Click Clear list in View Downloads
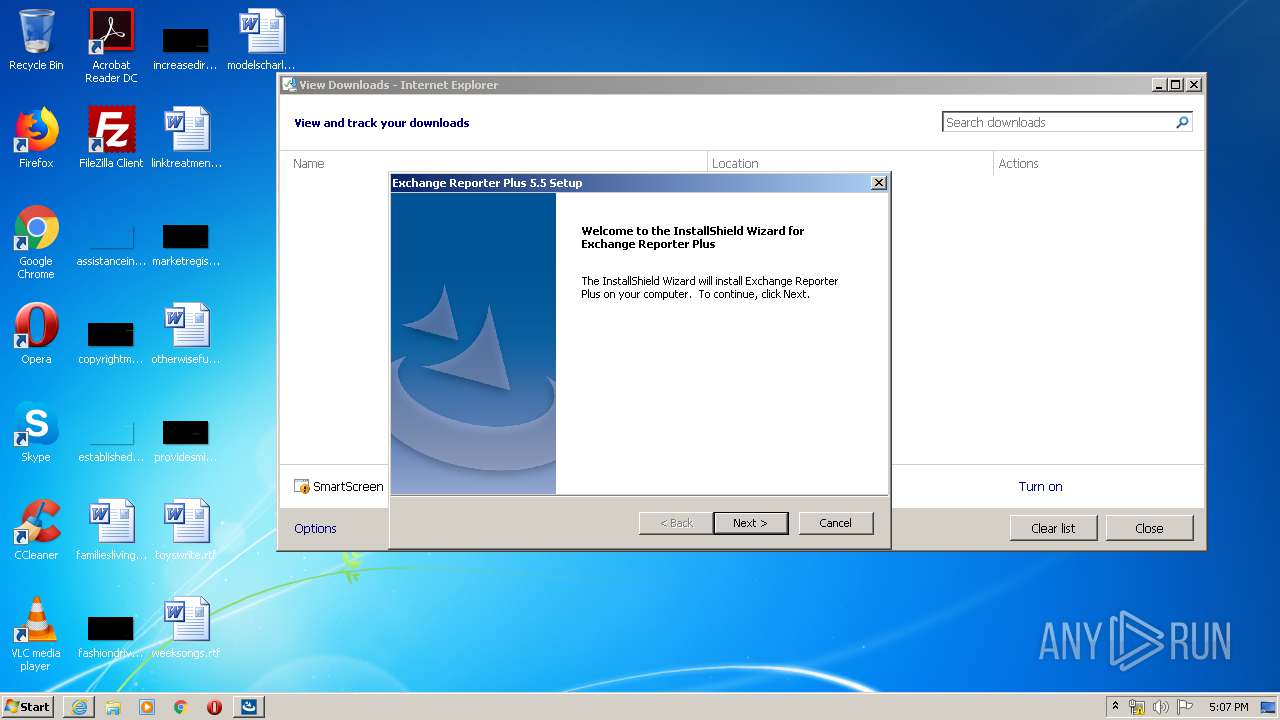This screenshot has height=720, width=1280. click(1053, 528)
